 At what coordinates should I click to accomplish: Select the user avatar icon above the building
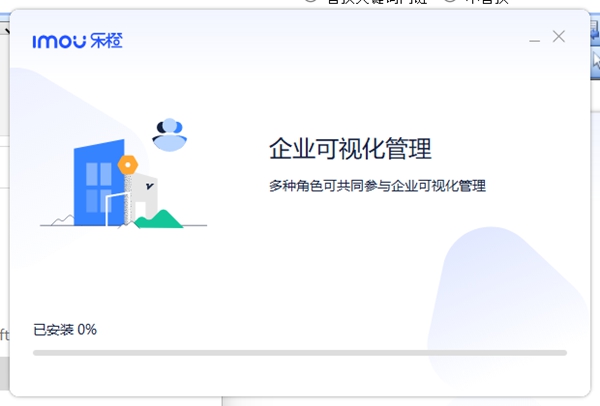tap(170, 133)
